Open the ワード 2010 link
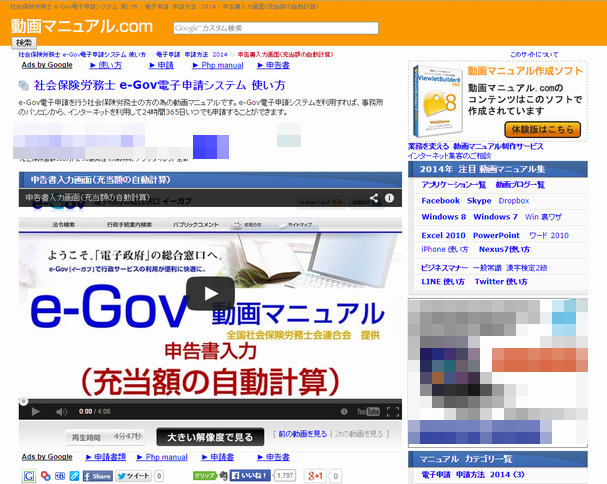 click(549, 235)
